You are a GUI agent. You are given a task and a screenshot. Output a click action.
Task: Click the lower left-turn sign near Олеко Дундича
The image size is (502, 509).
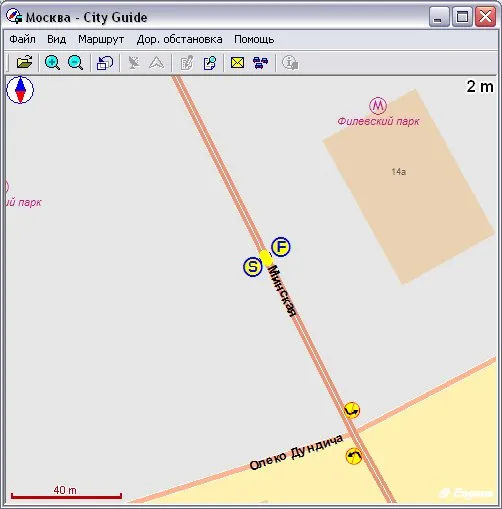pos(354,456)
